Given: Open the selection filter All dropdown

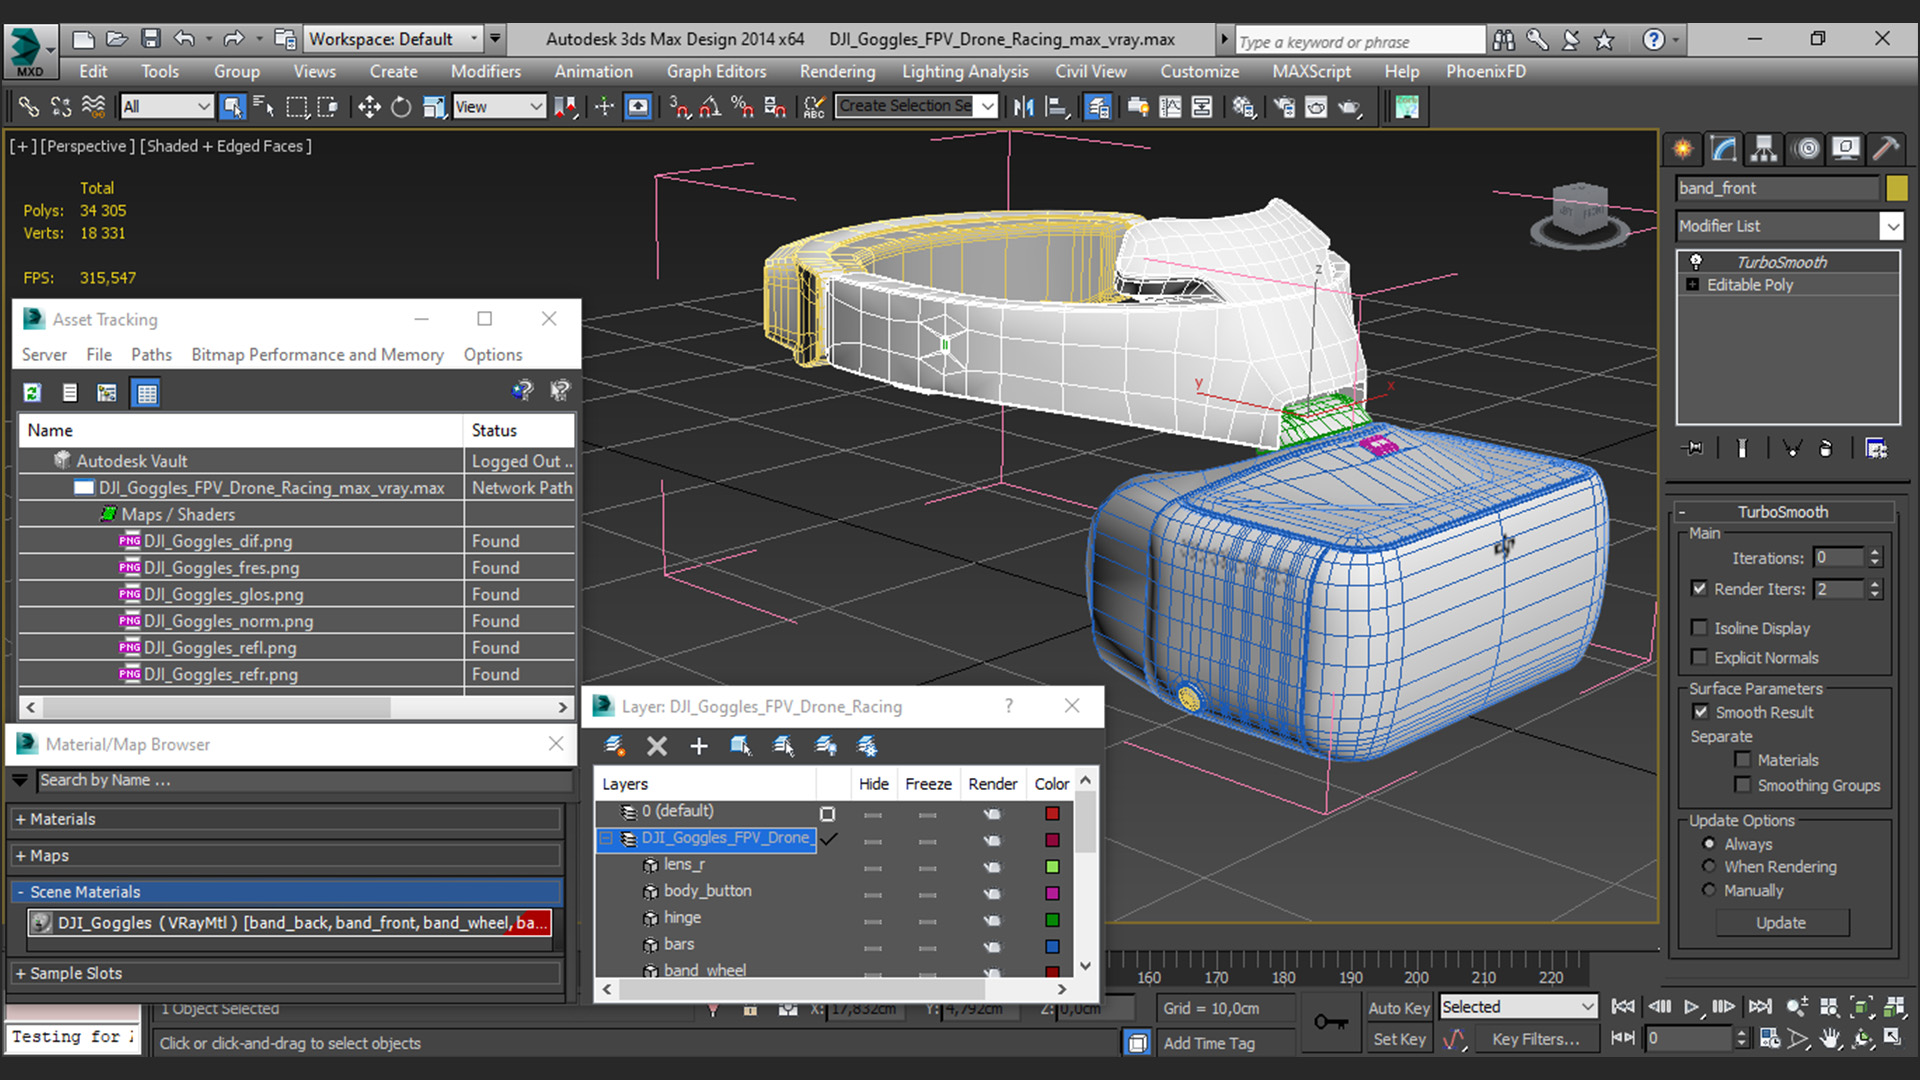Looking at the screenshot, I should pos(167,106).
